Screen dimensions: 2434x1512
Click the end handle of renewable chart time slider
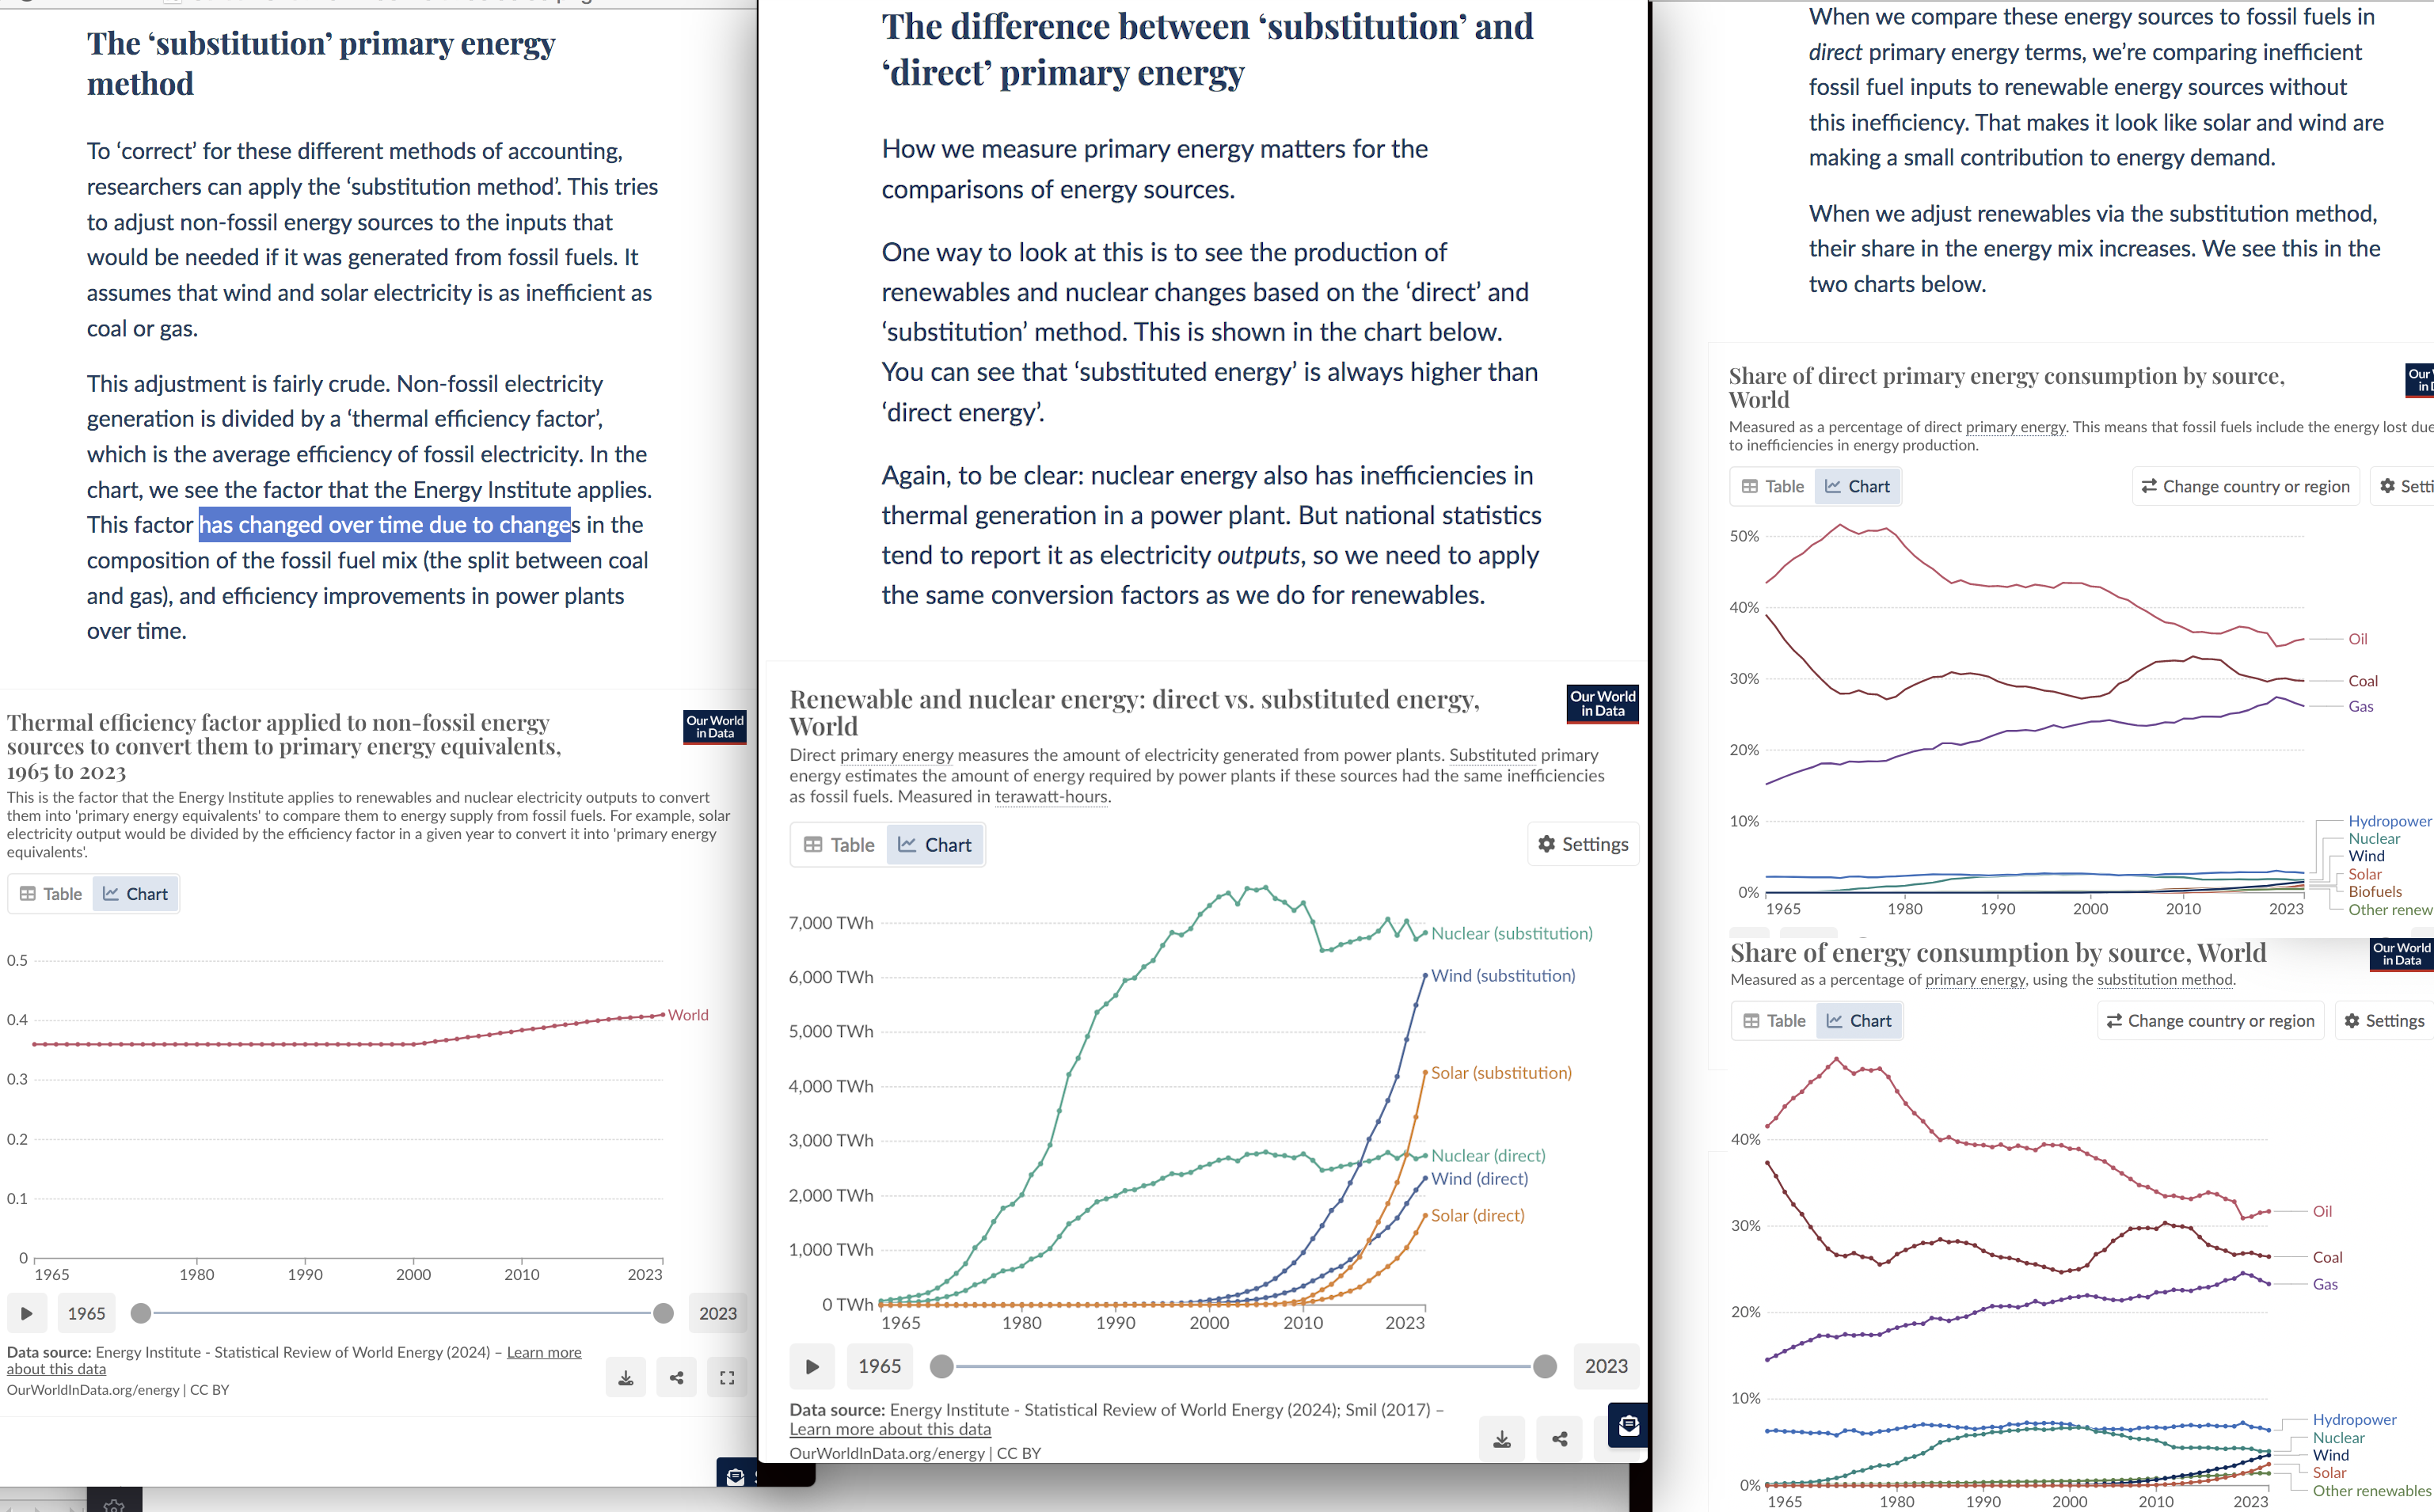click(1545, 1366)
